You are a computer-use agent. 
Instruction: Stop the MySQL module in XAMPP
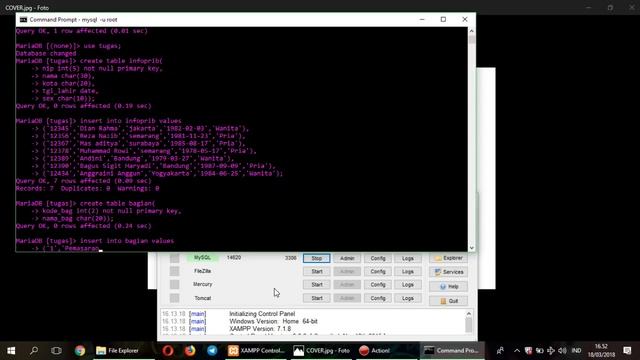[x=316, y=258]
